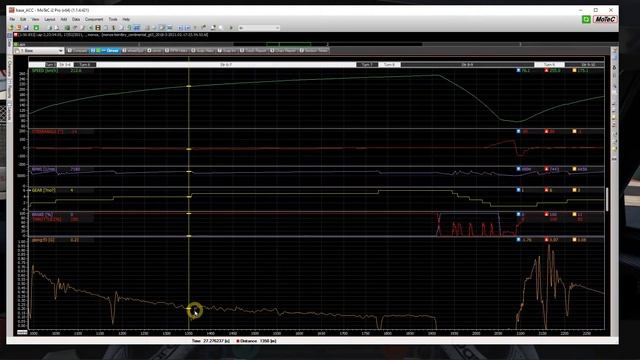This screenshot has height=360, width=640.
Task: Select the Chan Report worksheet tab
Action: pos(283,51)
